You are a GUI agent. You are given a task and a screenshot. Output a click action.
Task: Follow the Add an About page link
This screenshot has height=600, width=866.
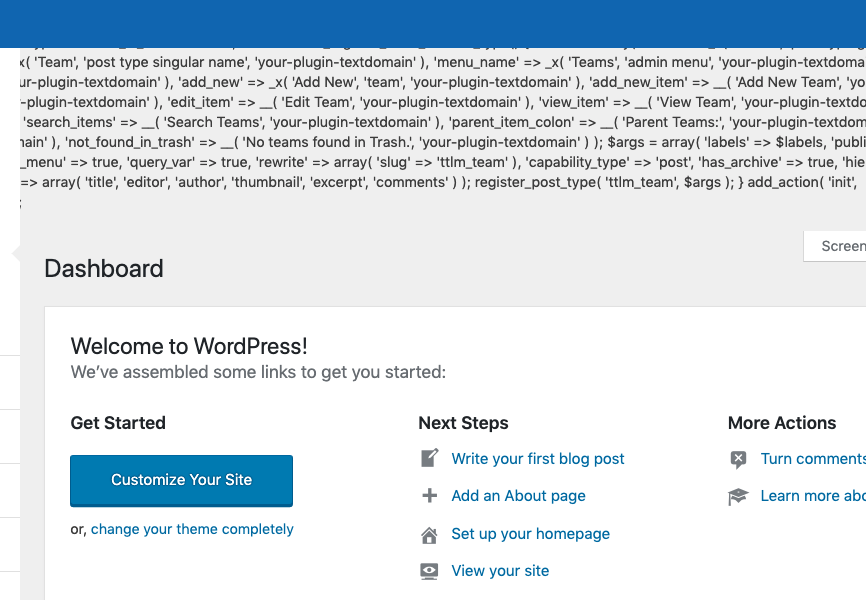[x=518, y=496]
